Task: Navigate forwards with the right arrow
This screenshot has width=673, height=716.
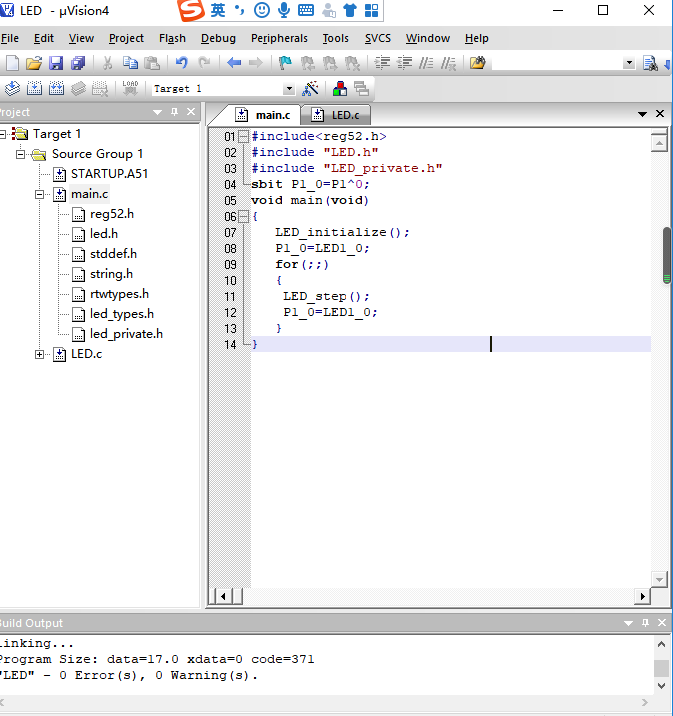Action: click(256, 63)
